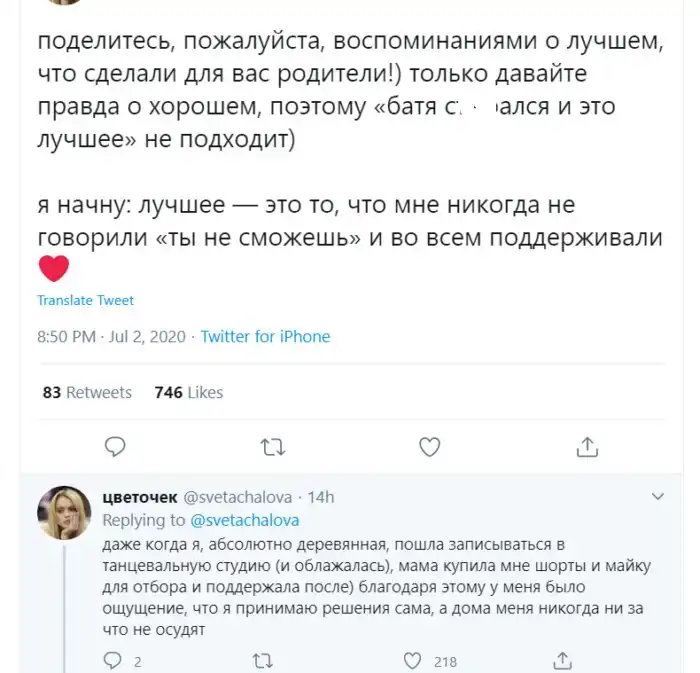
Task: Click the author avatar at top of tweet
Action: click(62, 3)
